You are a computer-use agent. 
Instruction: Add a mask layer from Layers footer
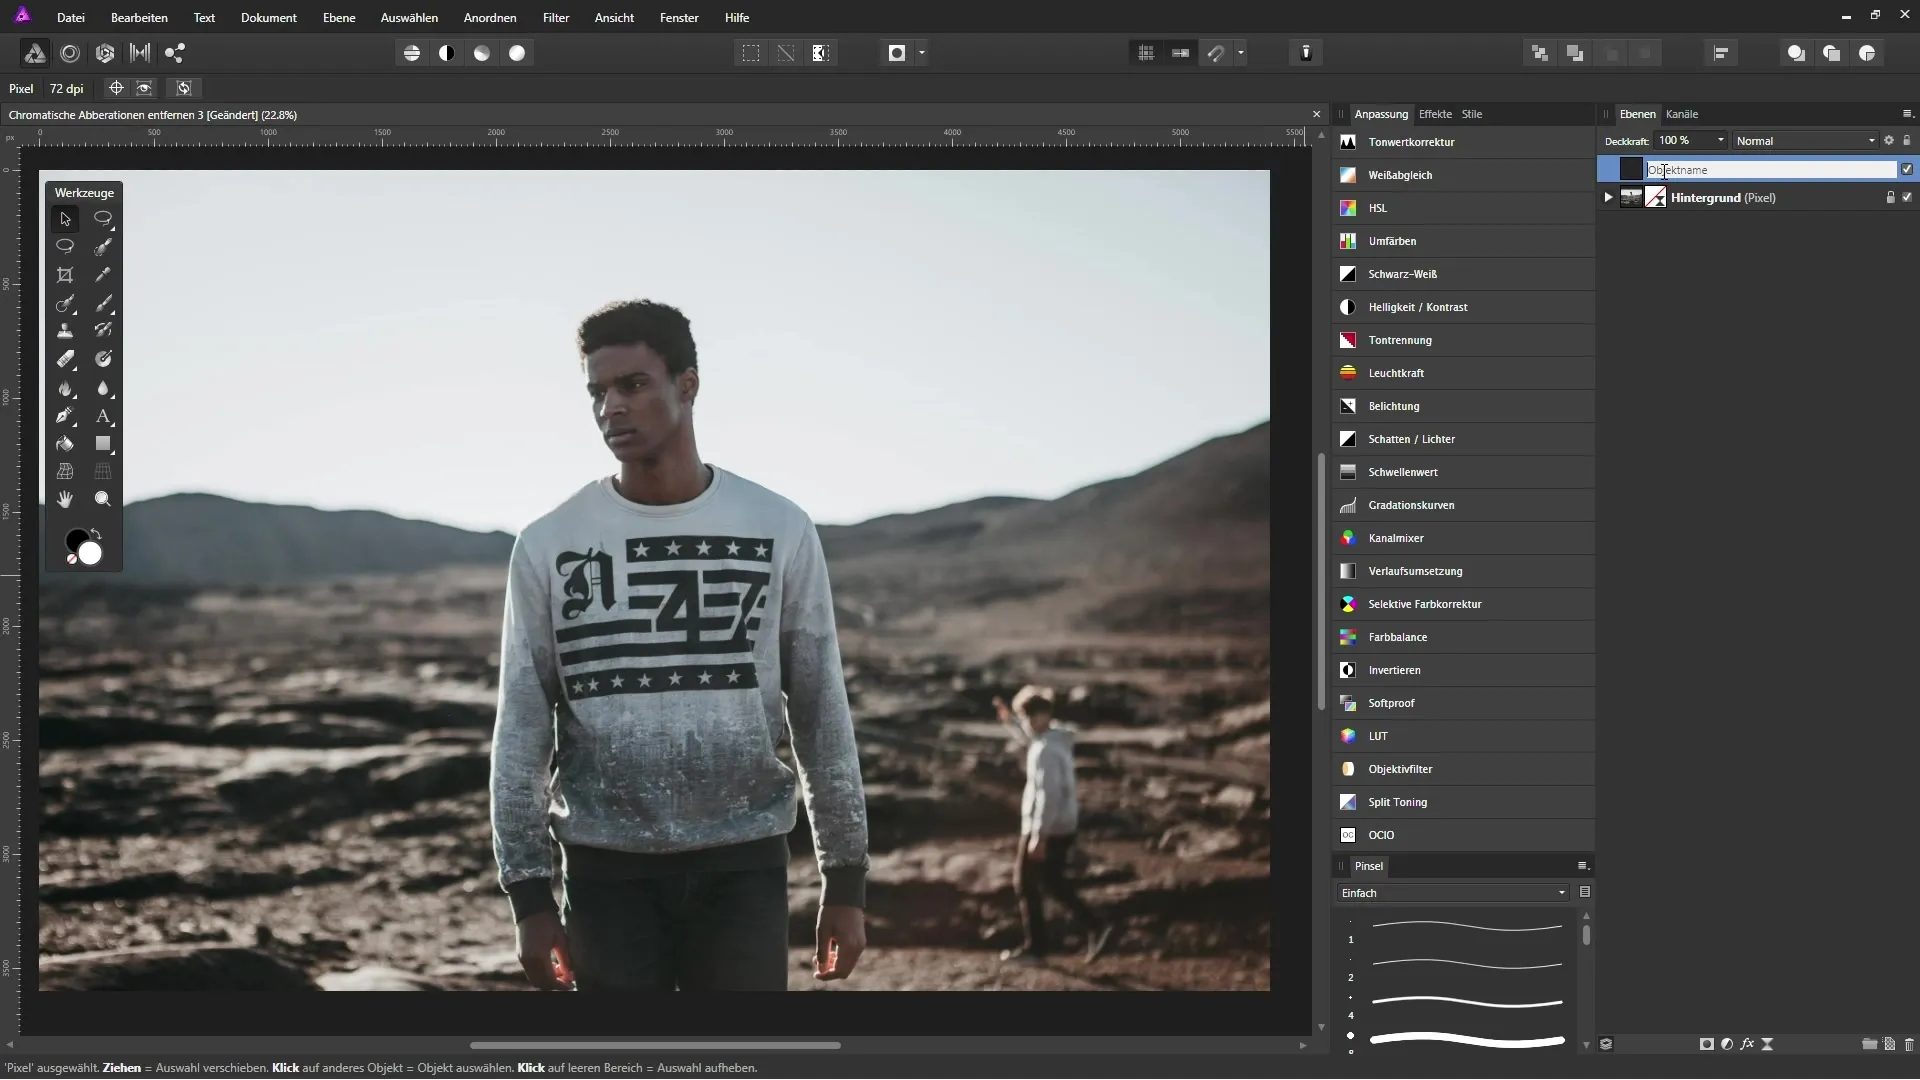(x=1706, y=1044)
